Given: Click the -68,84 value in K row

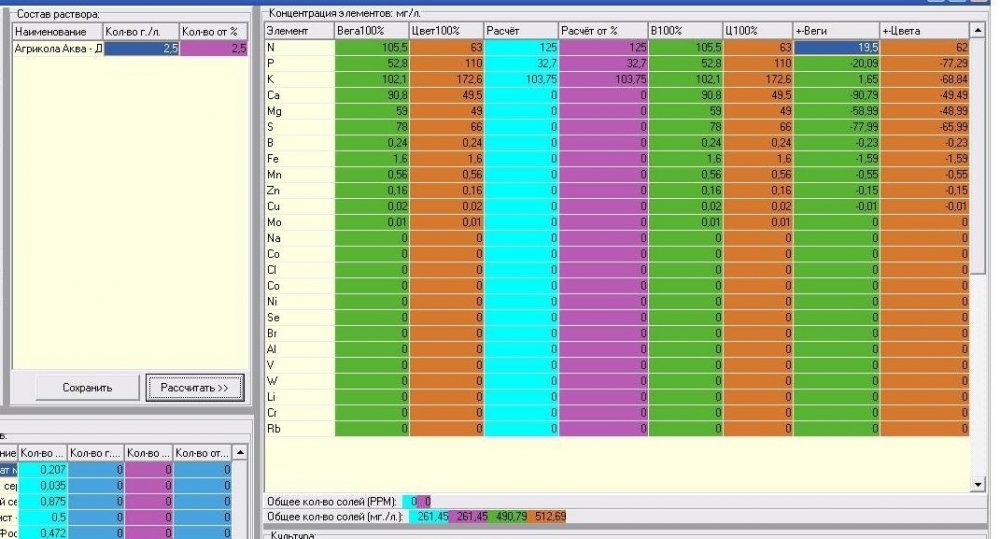Looking at the screenshot, I should pyautogui.click(x=925, y=79).
